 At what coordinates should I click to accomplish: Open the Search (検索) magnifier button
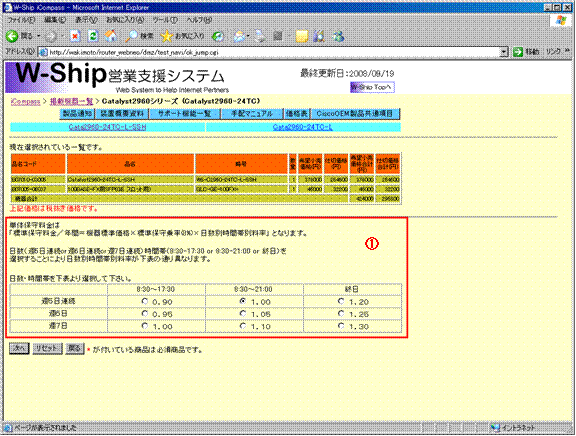[x=139, y=36]
